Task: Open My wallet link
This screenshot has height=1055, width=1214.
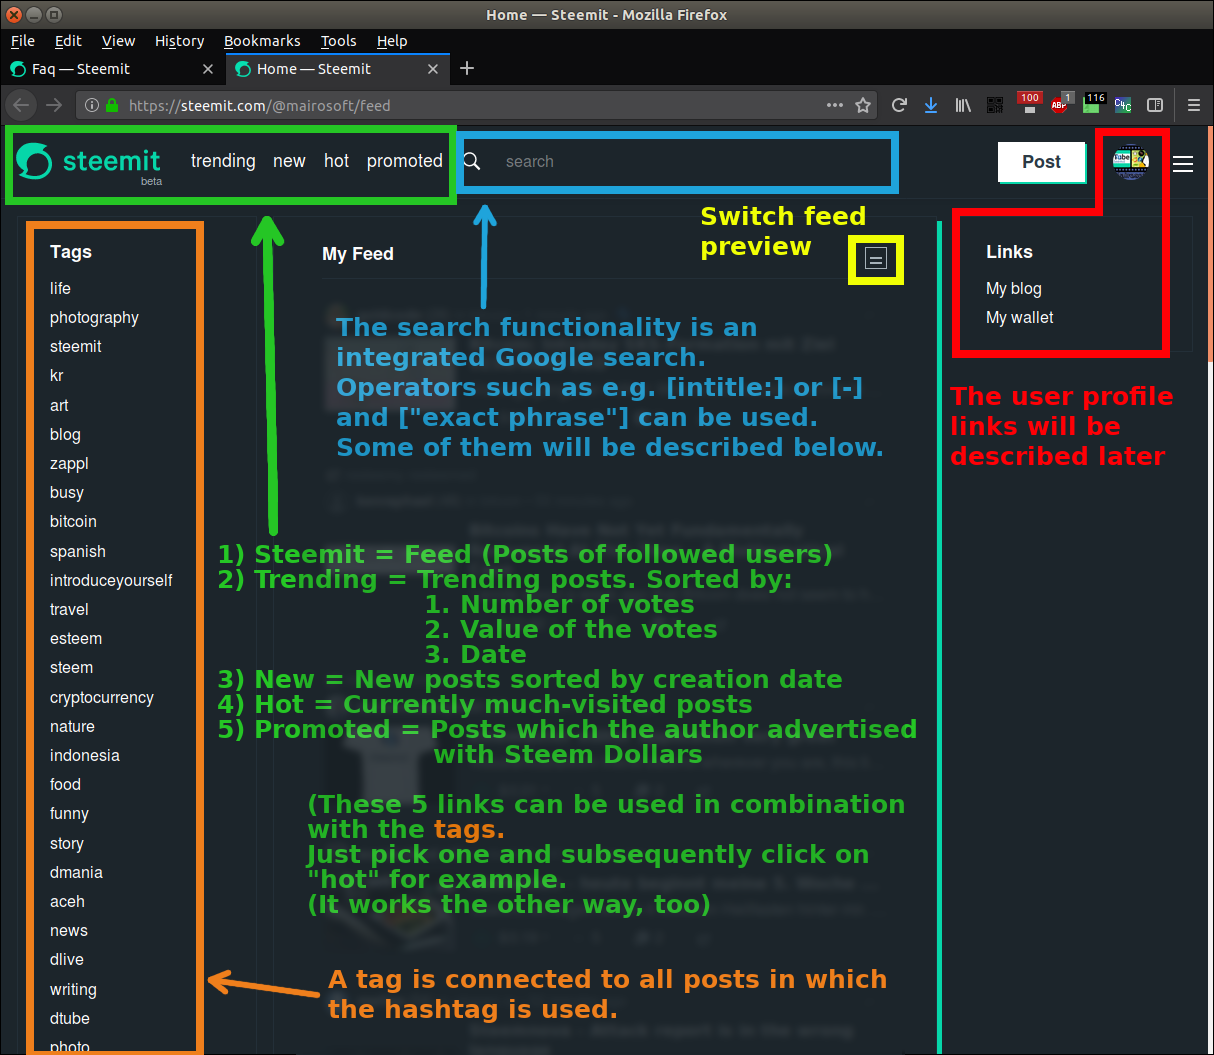Action: tap(1020, 317)
